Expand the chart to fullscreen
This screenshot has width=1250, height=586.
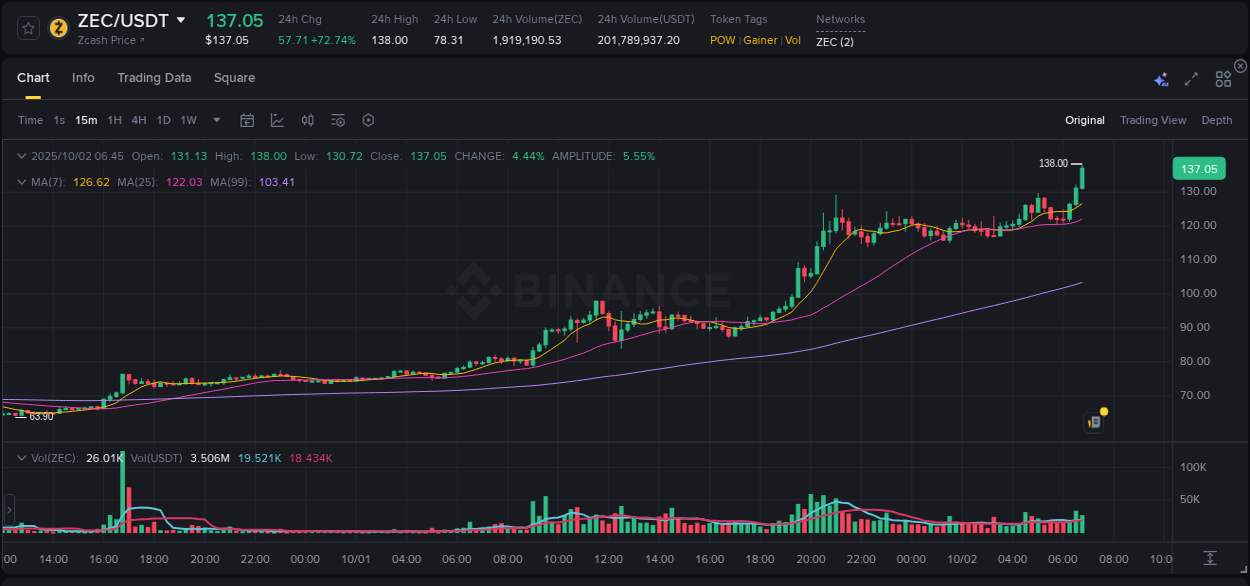tap(1190, 77)
